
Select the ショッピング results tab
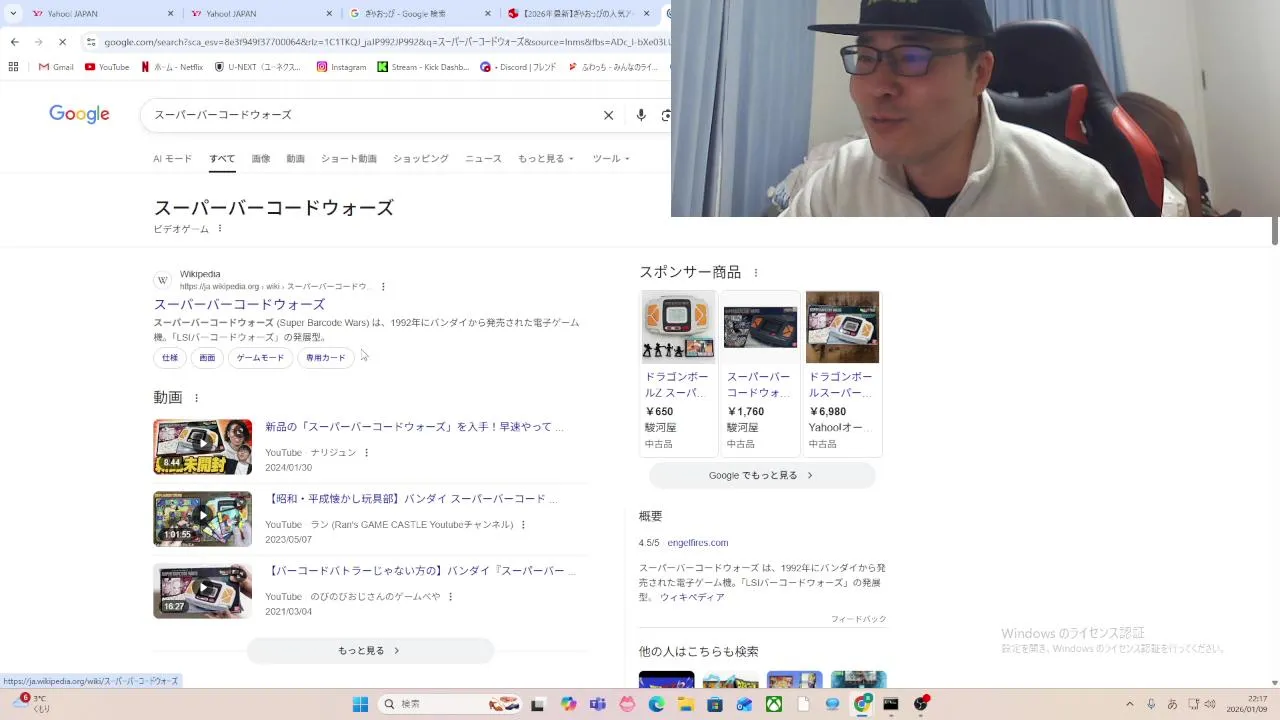pos(420,159)
